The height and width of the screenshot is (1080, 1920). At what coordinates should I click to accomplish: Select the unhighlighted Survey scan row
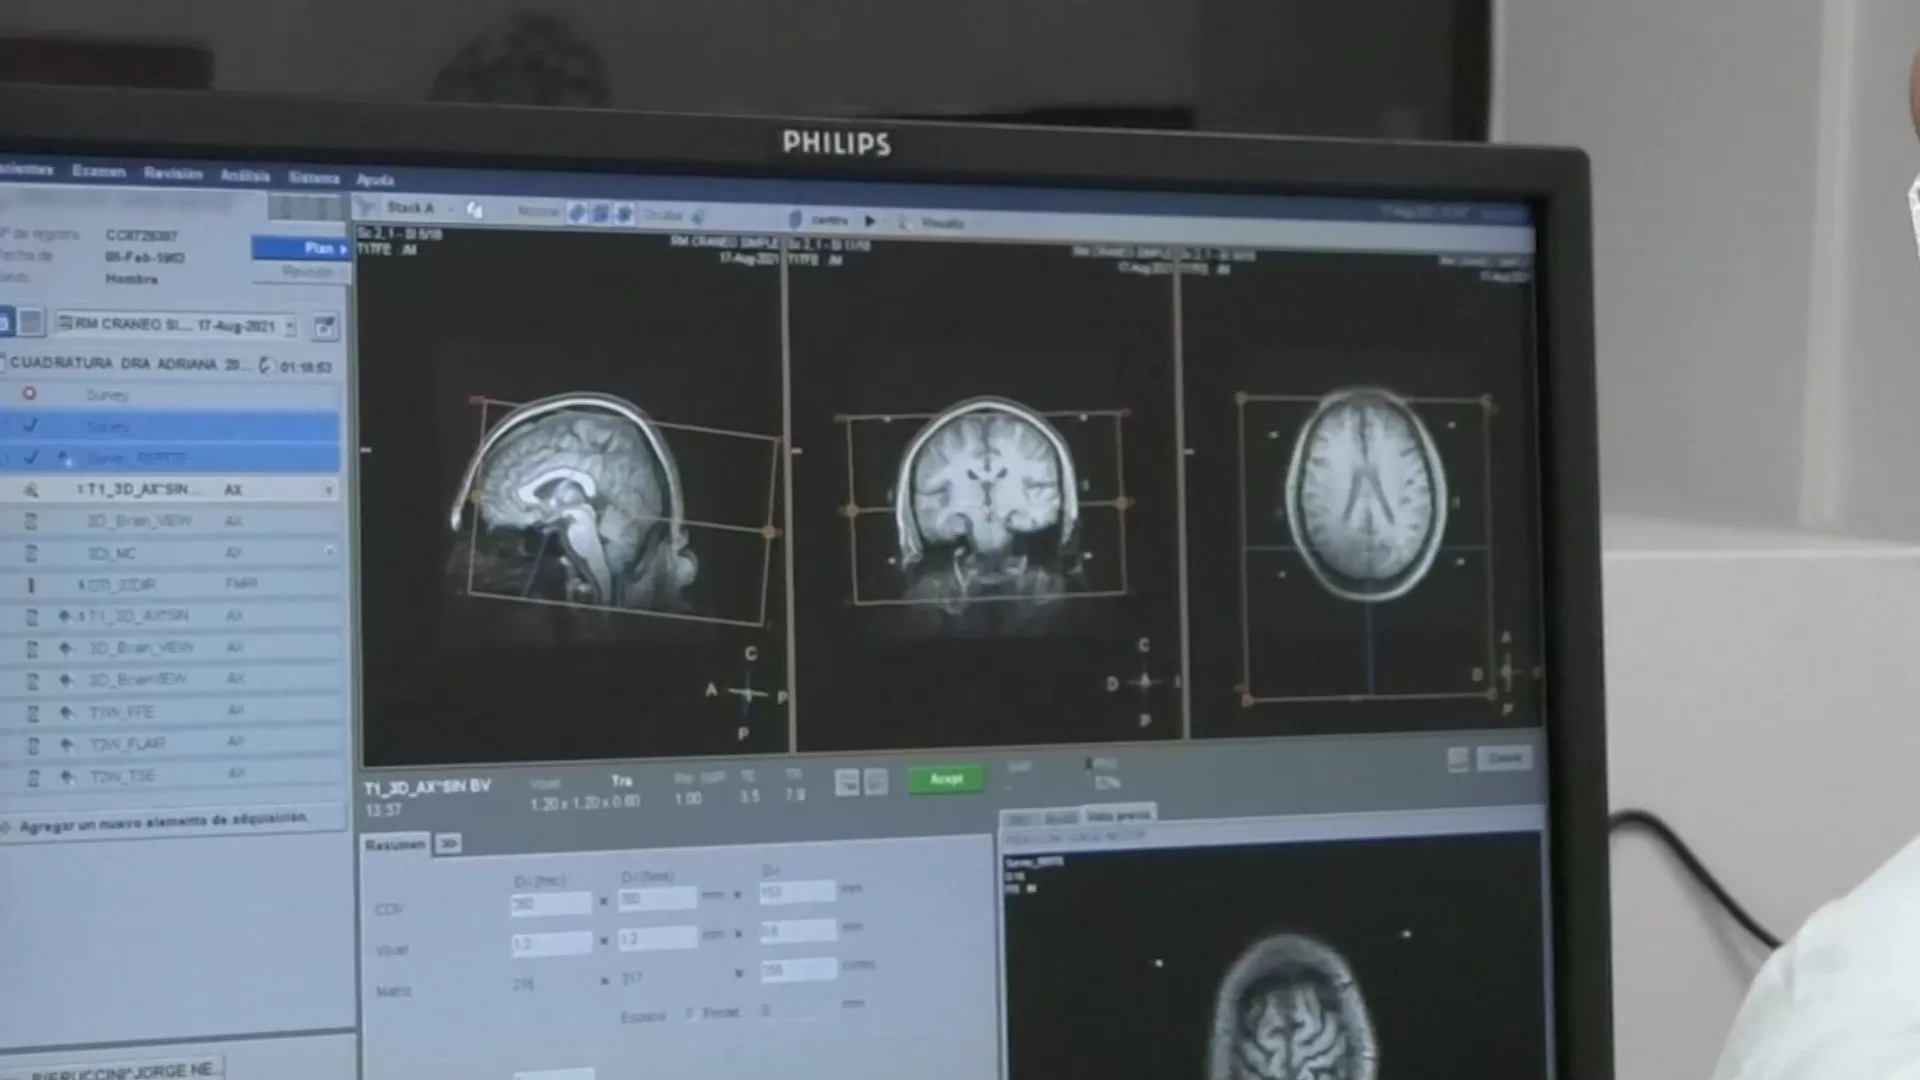coord(170,394)
